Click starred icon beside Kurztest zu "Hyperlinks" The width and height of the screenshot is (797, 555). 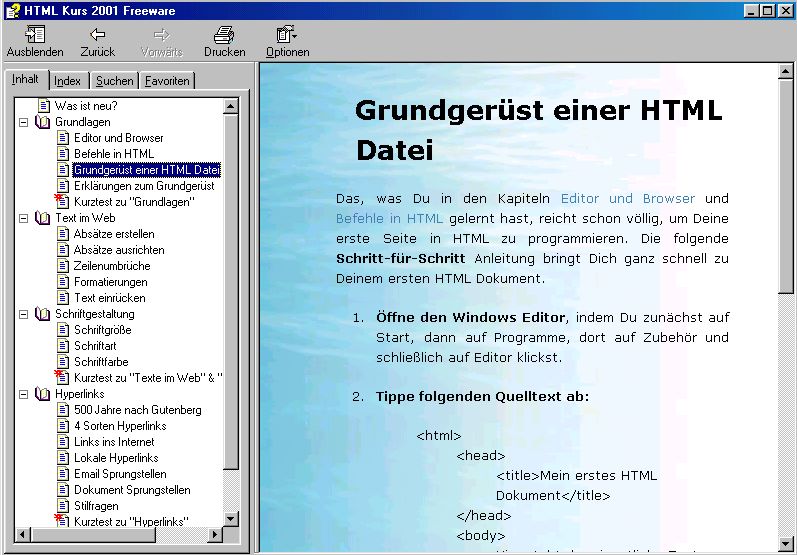[x=62, y=520]
